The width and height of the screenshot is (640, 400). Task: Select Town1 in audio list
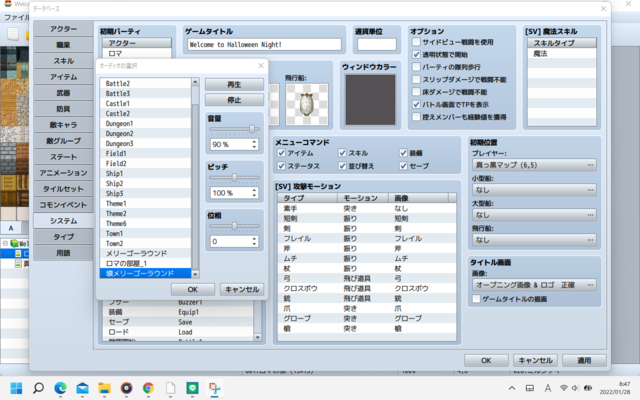pyautogui.click(x=145, y=233)
